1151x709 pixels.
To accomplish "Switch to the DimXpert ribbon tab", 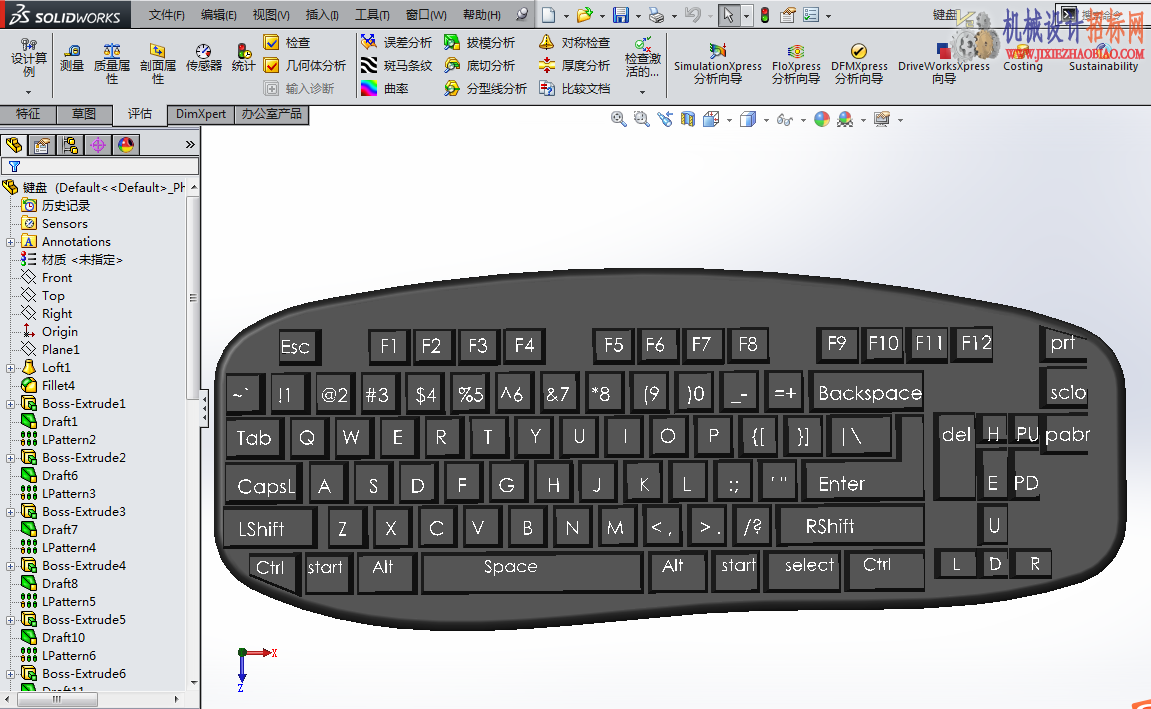I will tap(200, 114).
